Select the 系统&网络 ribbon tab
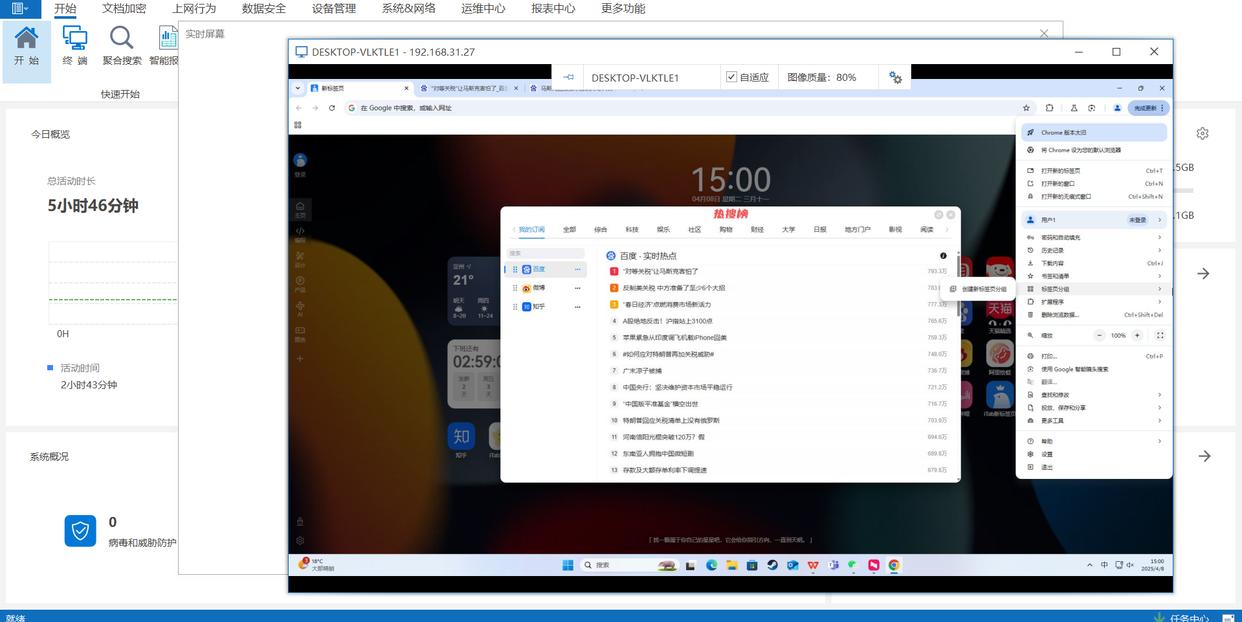The image size is (1242, 622). point(408,8)
